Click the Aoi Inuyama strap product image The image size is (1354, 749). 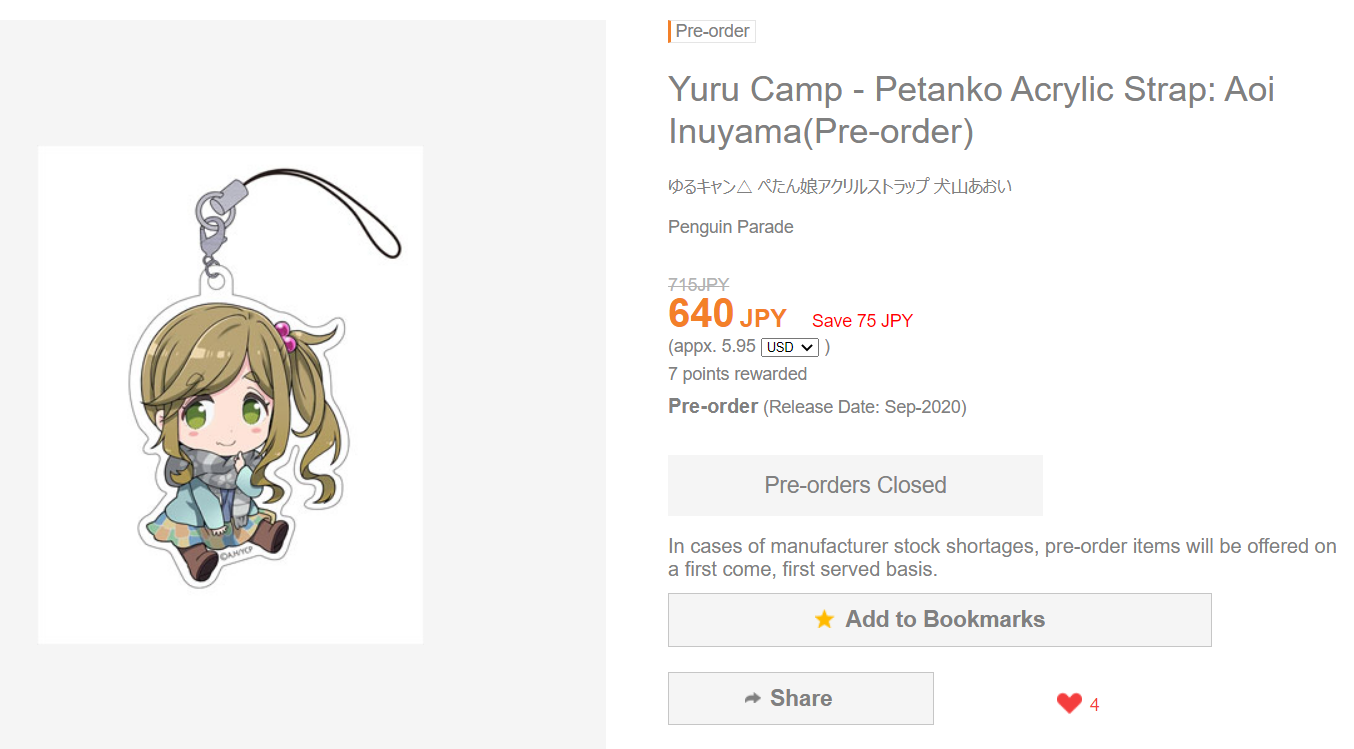tap(230, 395)
